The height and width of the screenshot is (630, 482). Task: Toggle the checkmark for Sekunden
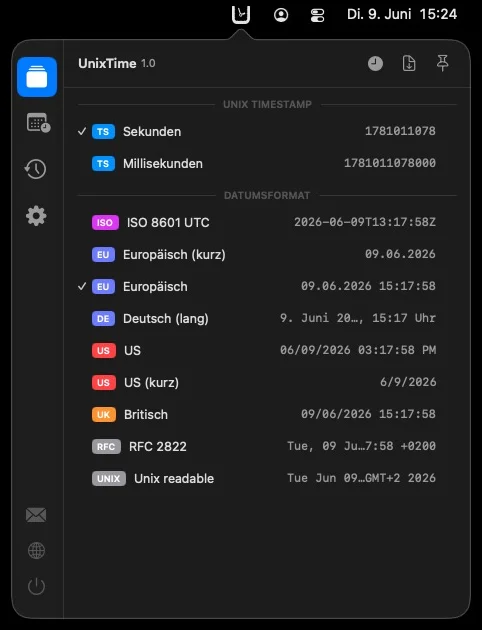tap(82, 131)
